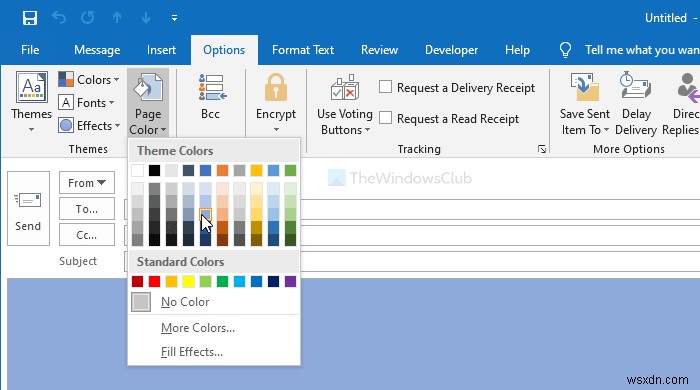Pick black swatch in Theme Colors top row
This screenshot has width=700, height=390.
(x=154, y=170)
